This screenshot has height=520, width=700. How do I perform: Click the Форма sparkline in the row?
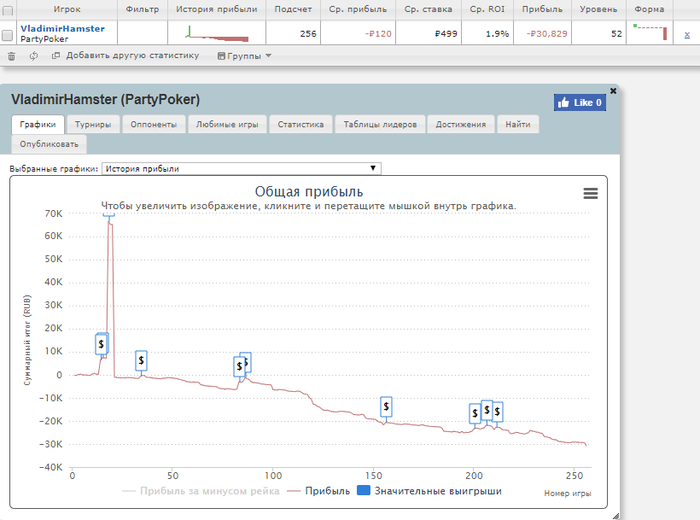[x=650, y=32]
